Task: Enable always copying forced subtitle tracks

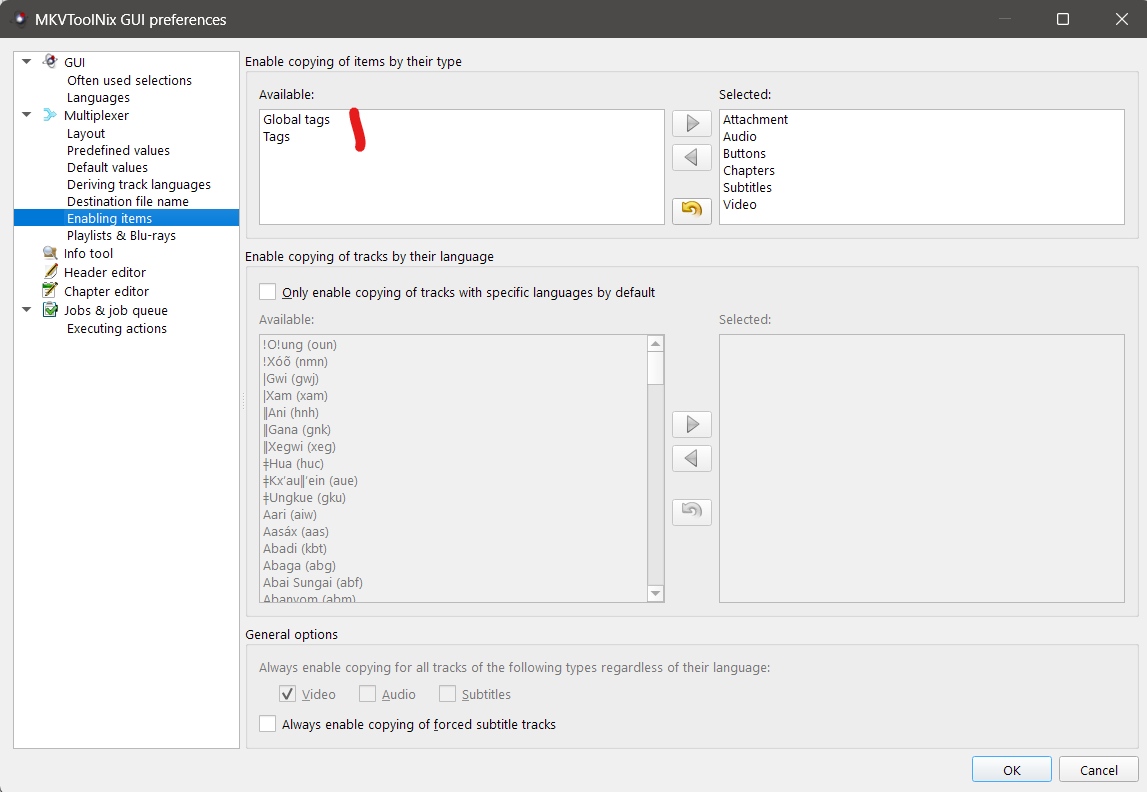Action: 268,723
